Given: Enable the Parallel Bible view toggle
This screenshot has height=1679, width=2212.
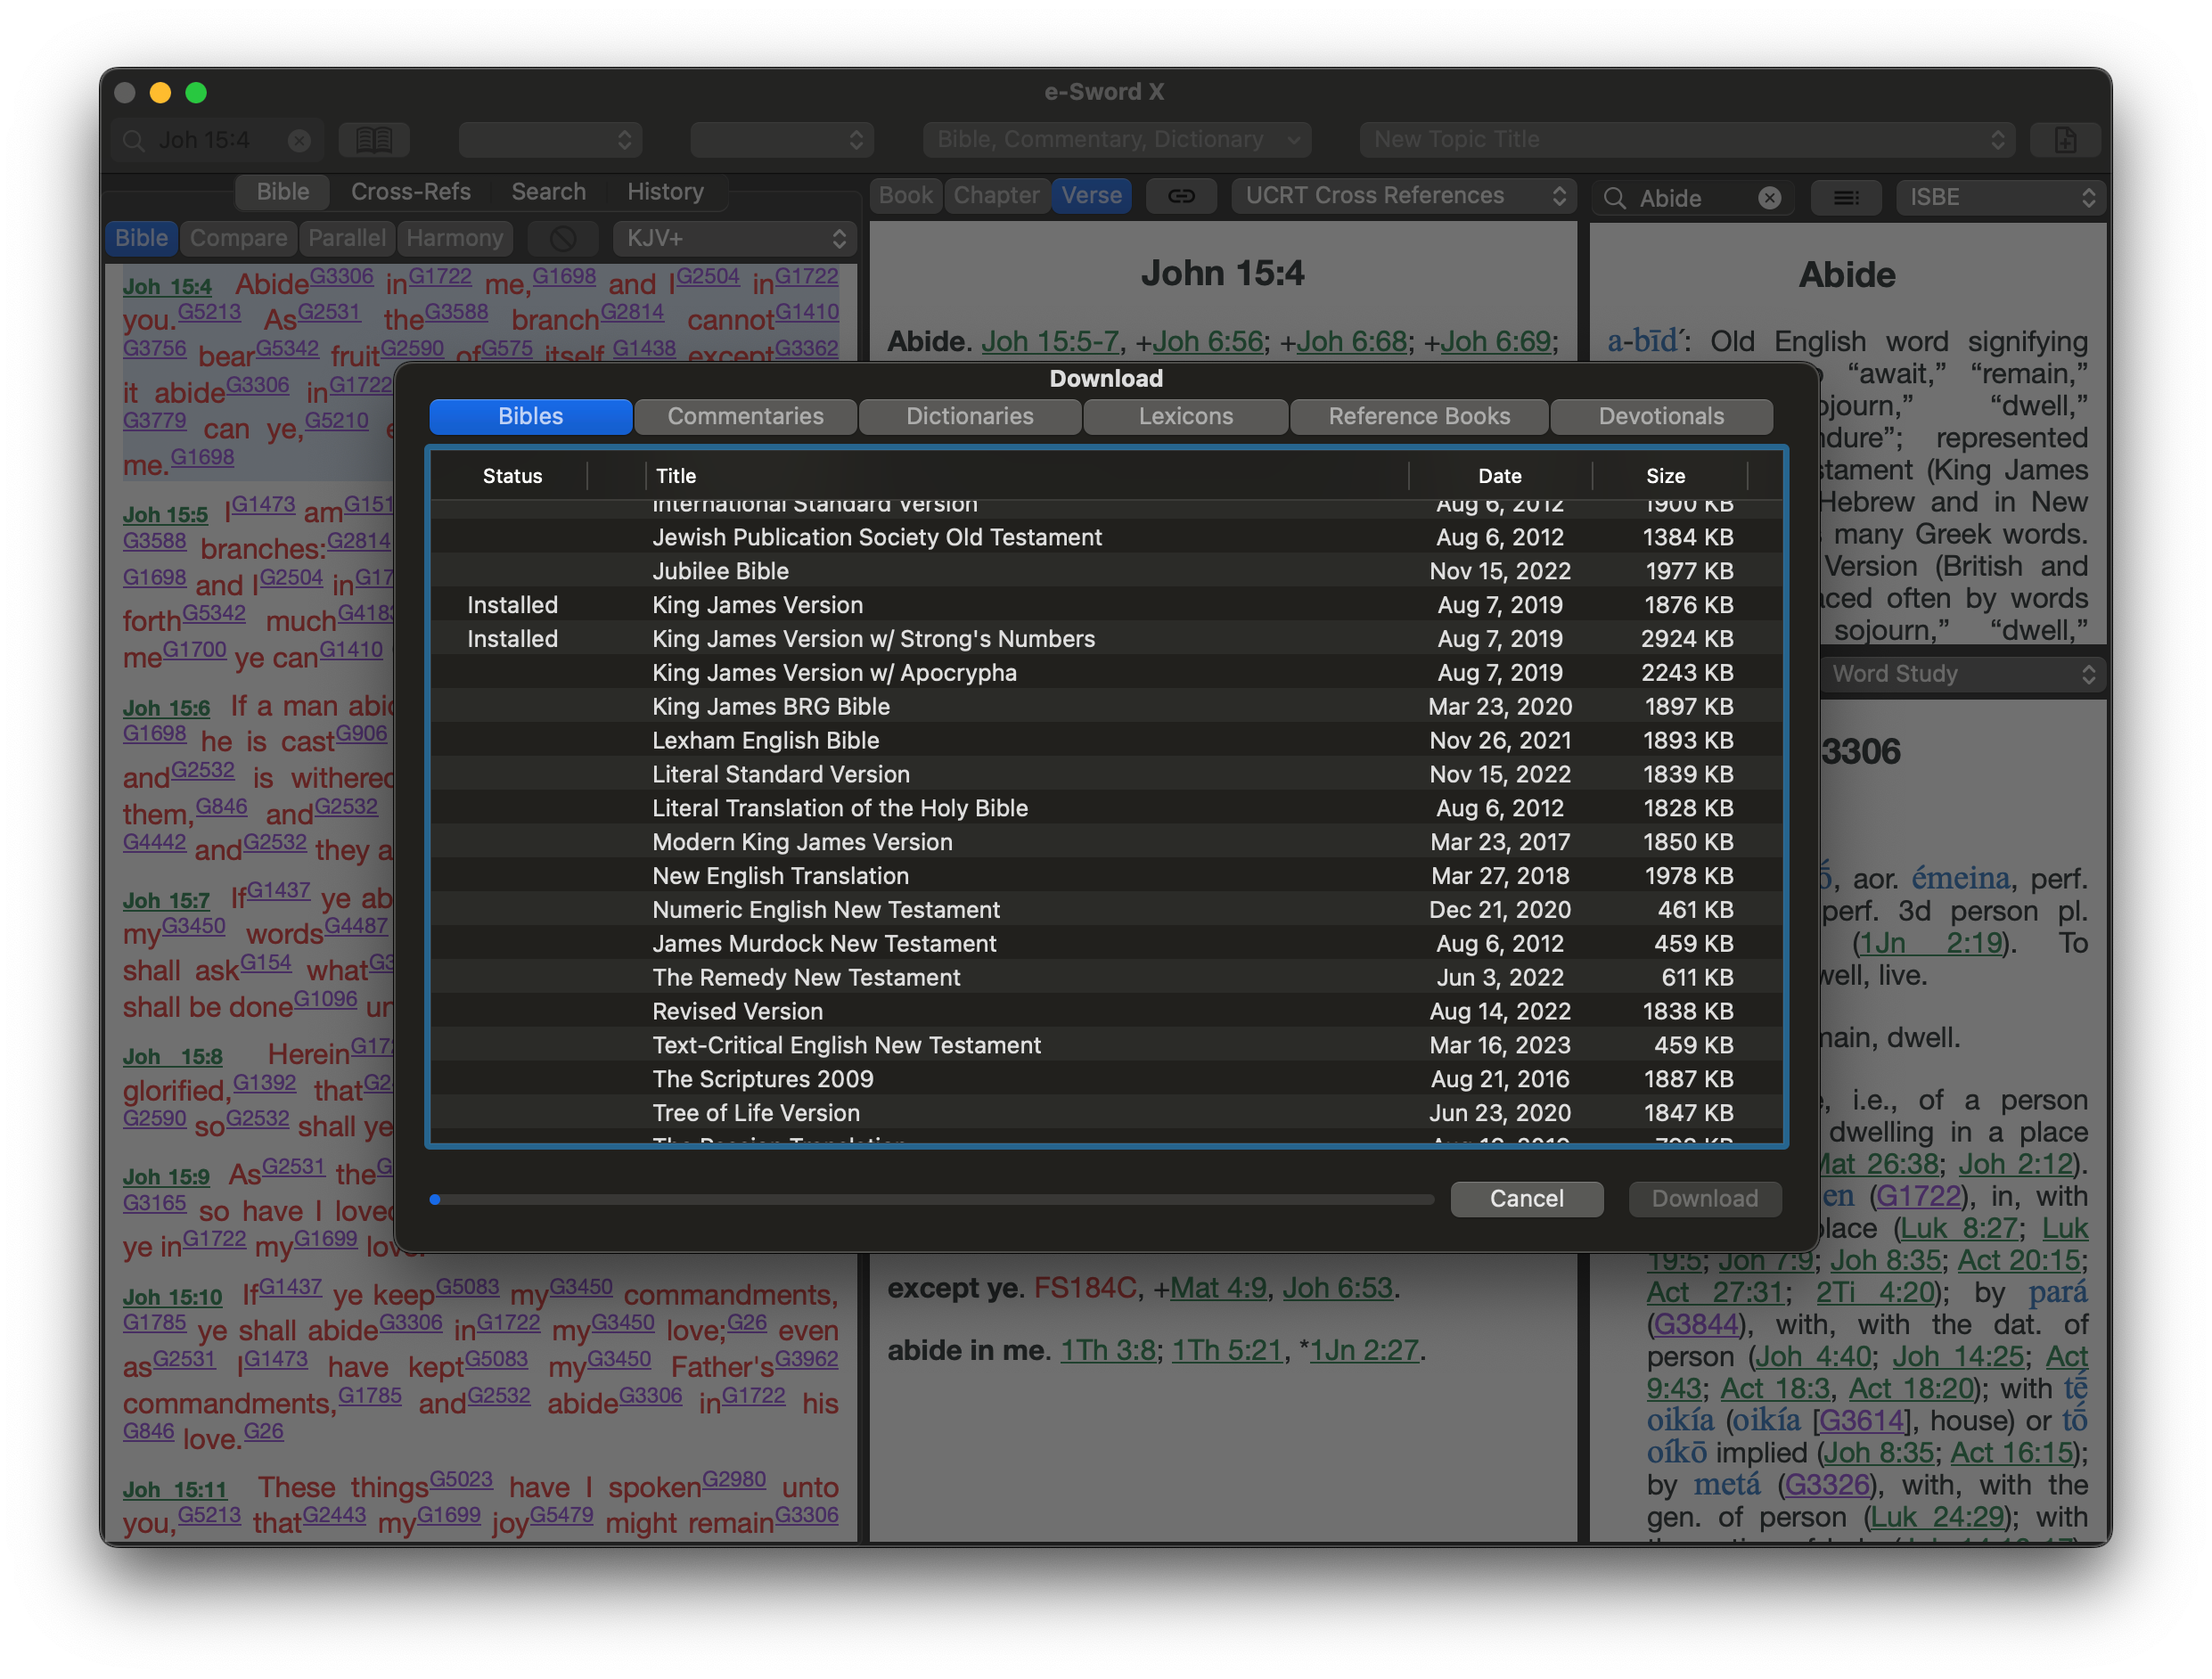Looking at the screenshot, I should 346,239.
